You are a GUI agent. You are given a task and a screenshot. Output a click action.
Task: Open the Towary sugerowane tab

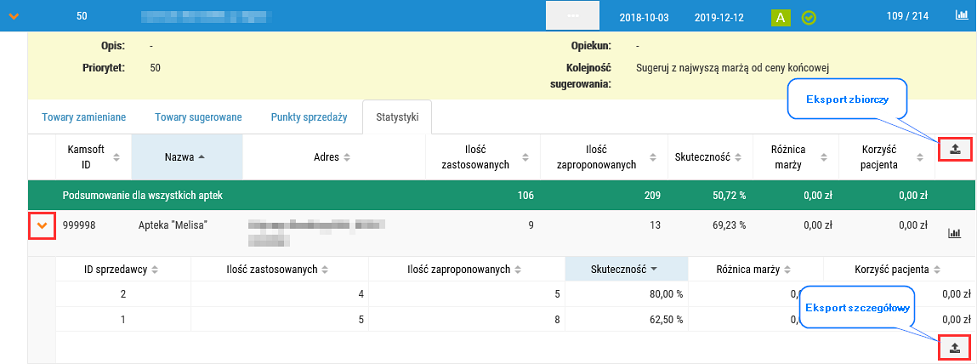[198, 117]
